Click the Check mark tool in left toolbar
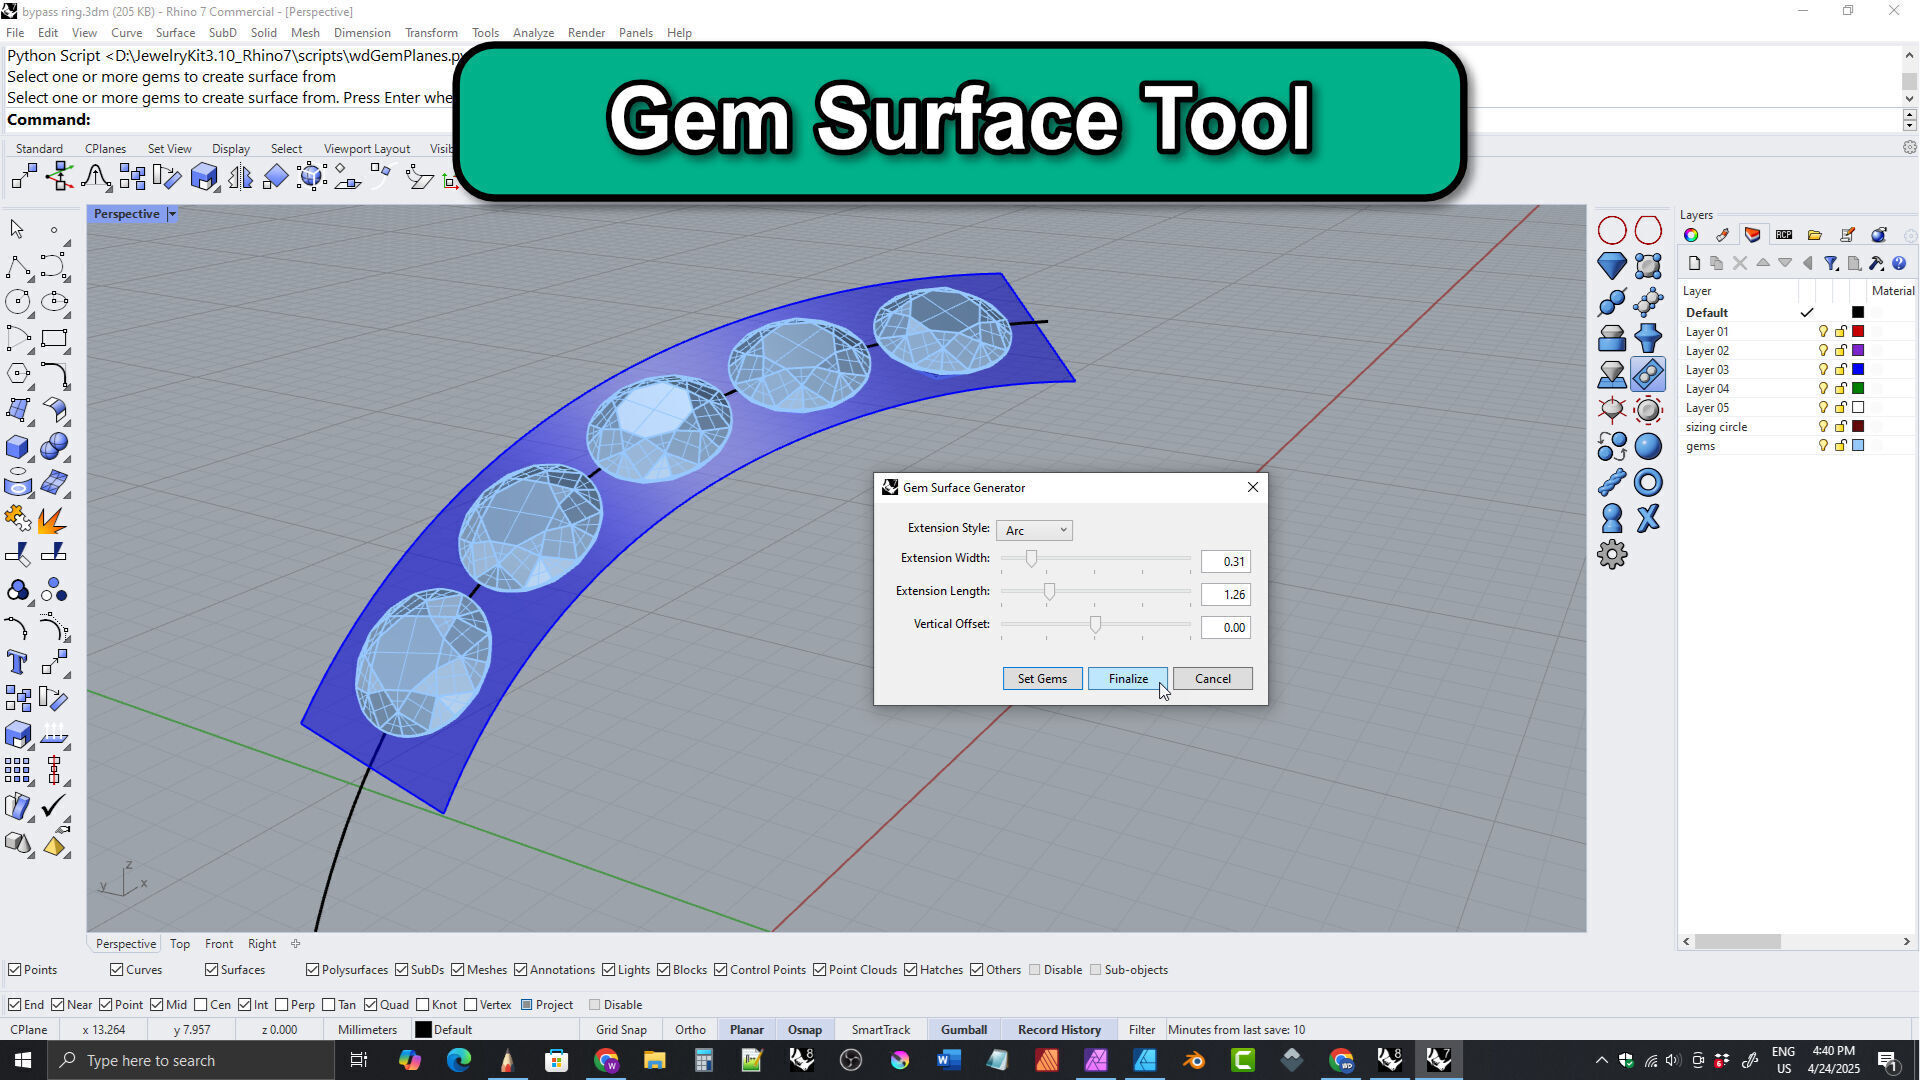This screenshot has height=1080, width=1920. [x=54, y=805]
